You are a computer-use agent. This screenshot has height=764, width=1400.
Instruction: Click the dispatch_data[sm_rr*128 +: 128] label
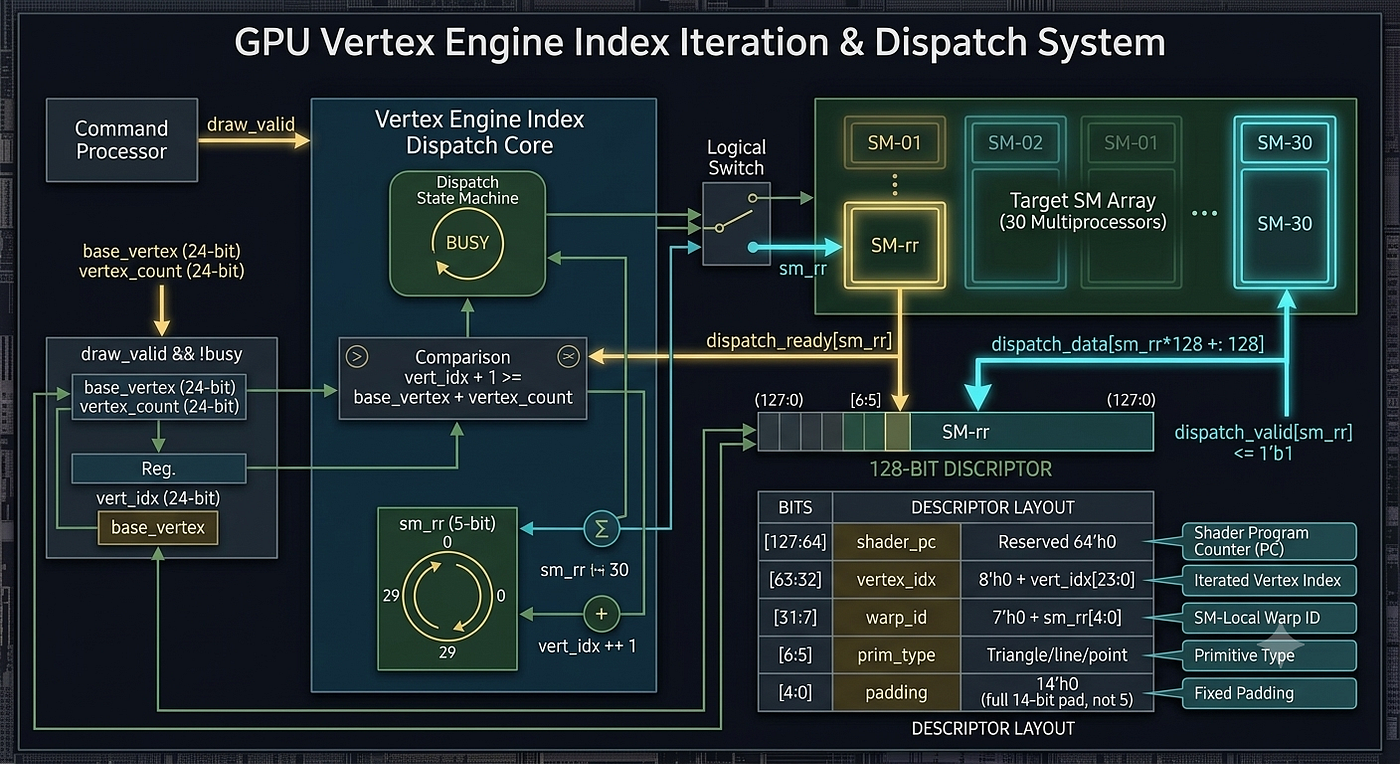(1127, 344)
